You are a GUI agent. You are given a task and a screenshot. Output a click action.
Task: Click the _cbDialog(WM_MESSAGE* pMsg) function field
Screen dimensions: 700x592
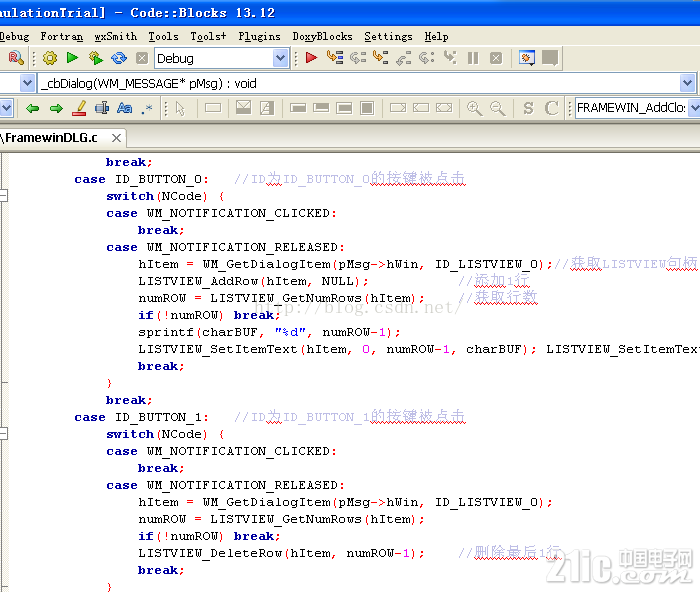click(x=359, y=83)
